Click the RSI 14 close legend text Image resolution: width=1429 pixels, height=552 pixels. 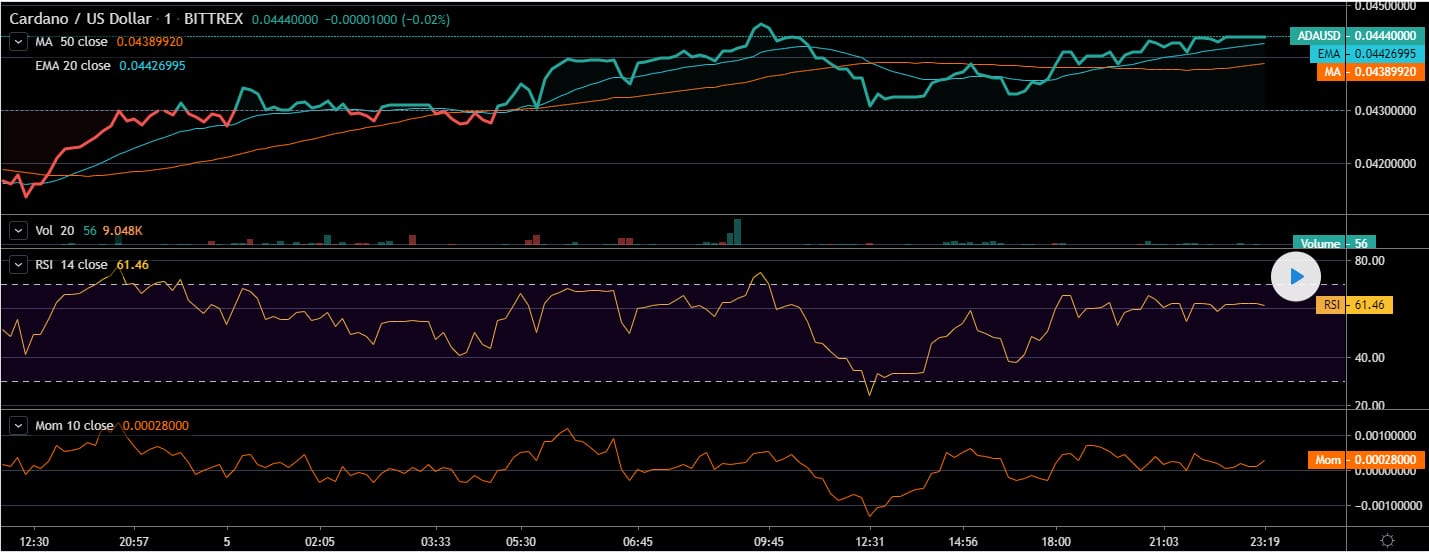(x=71, y=264)
